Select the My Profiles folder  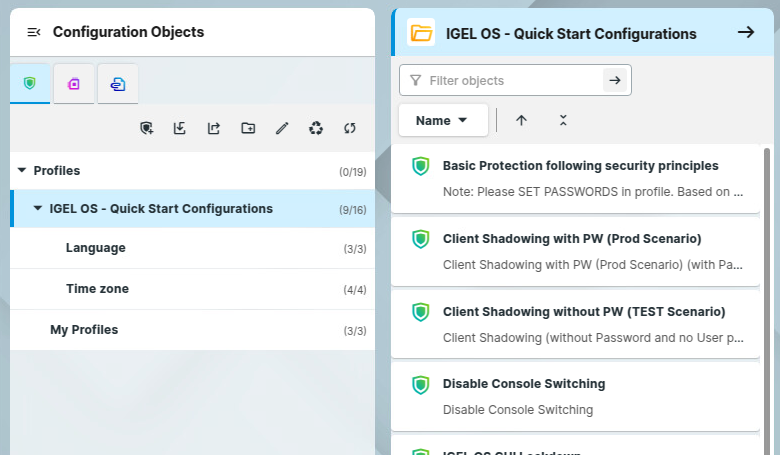pyautogui.click(x=84, y=330)
